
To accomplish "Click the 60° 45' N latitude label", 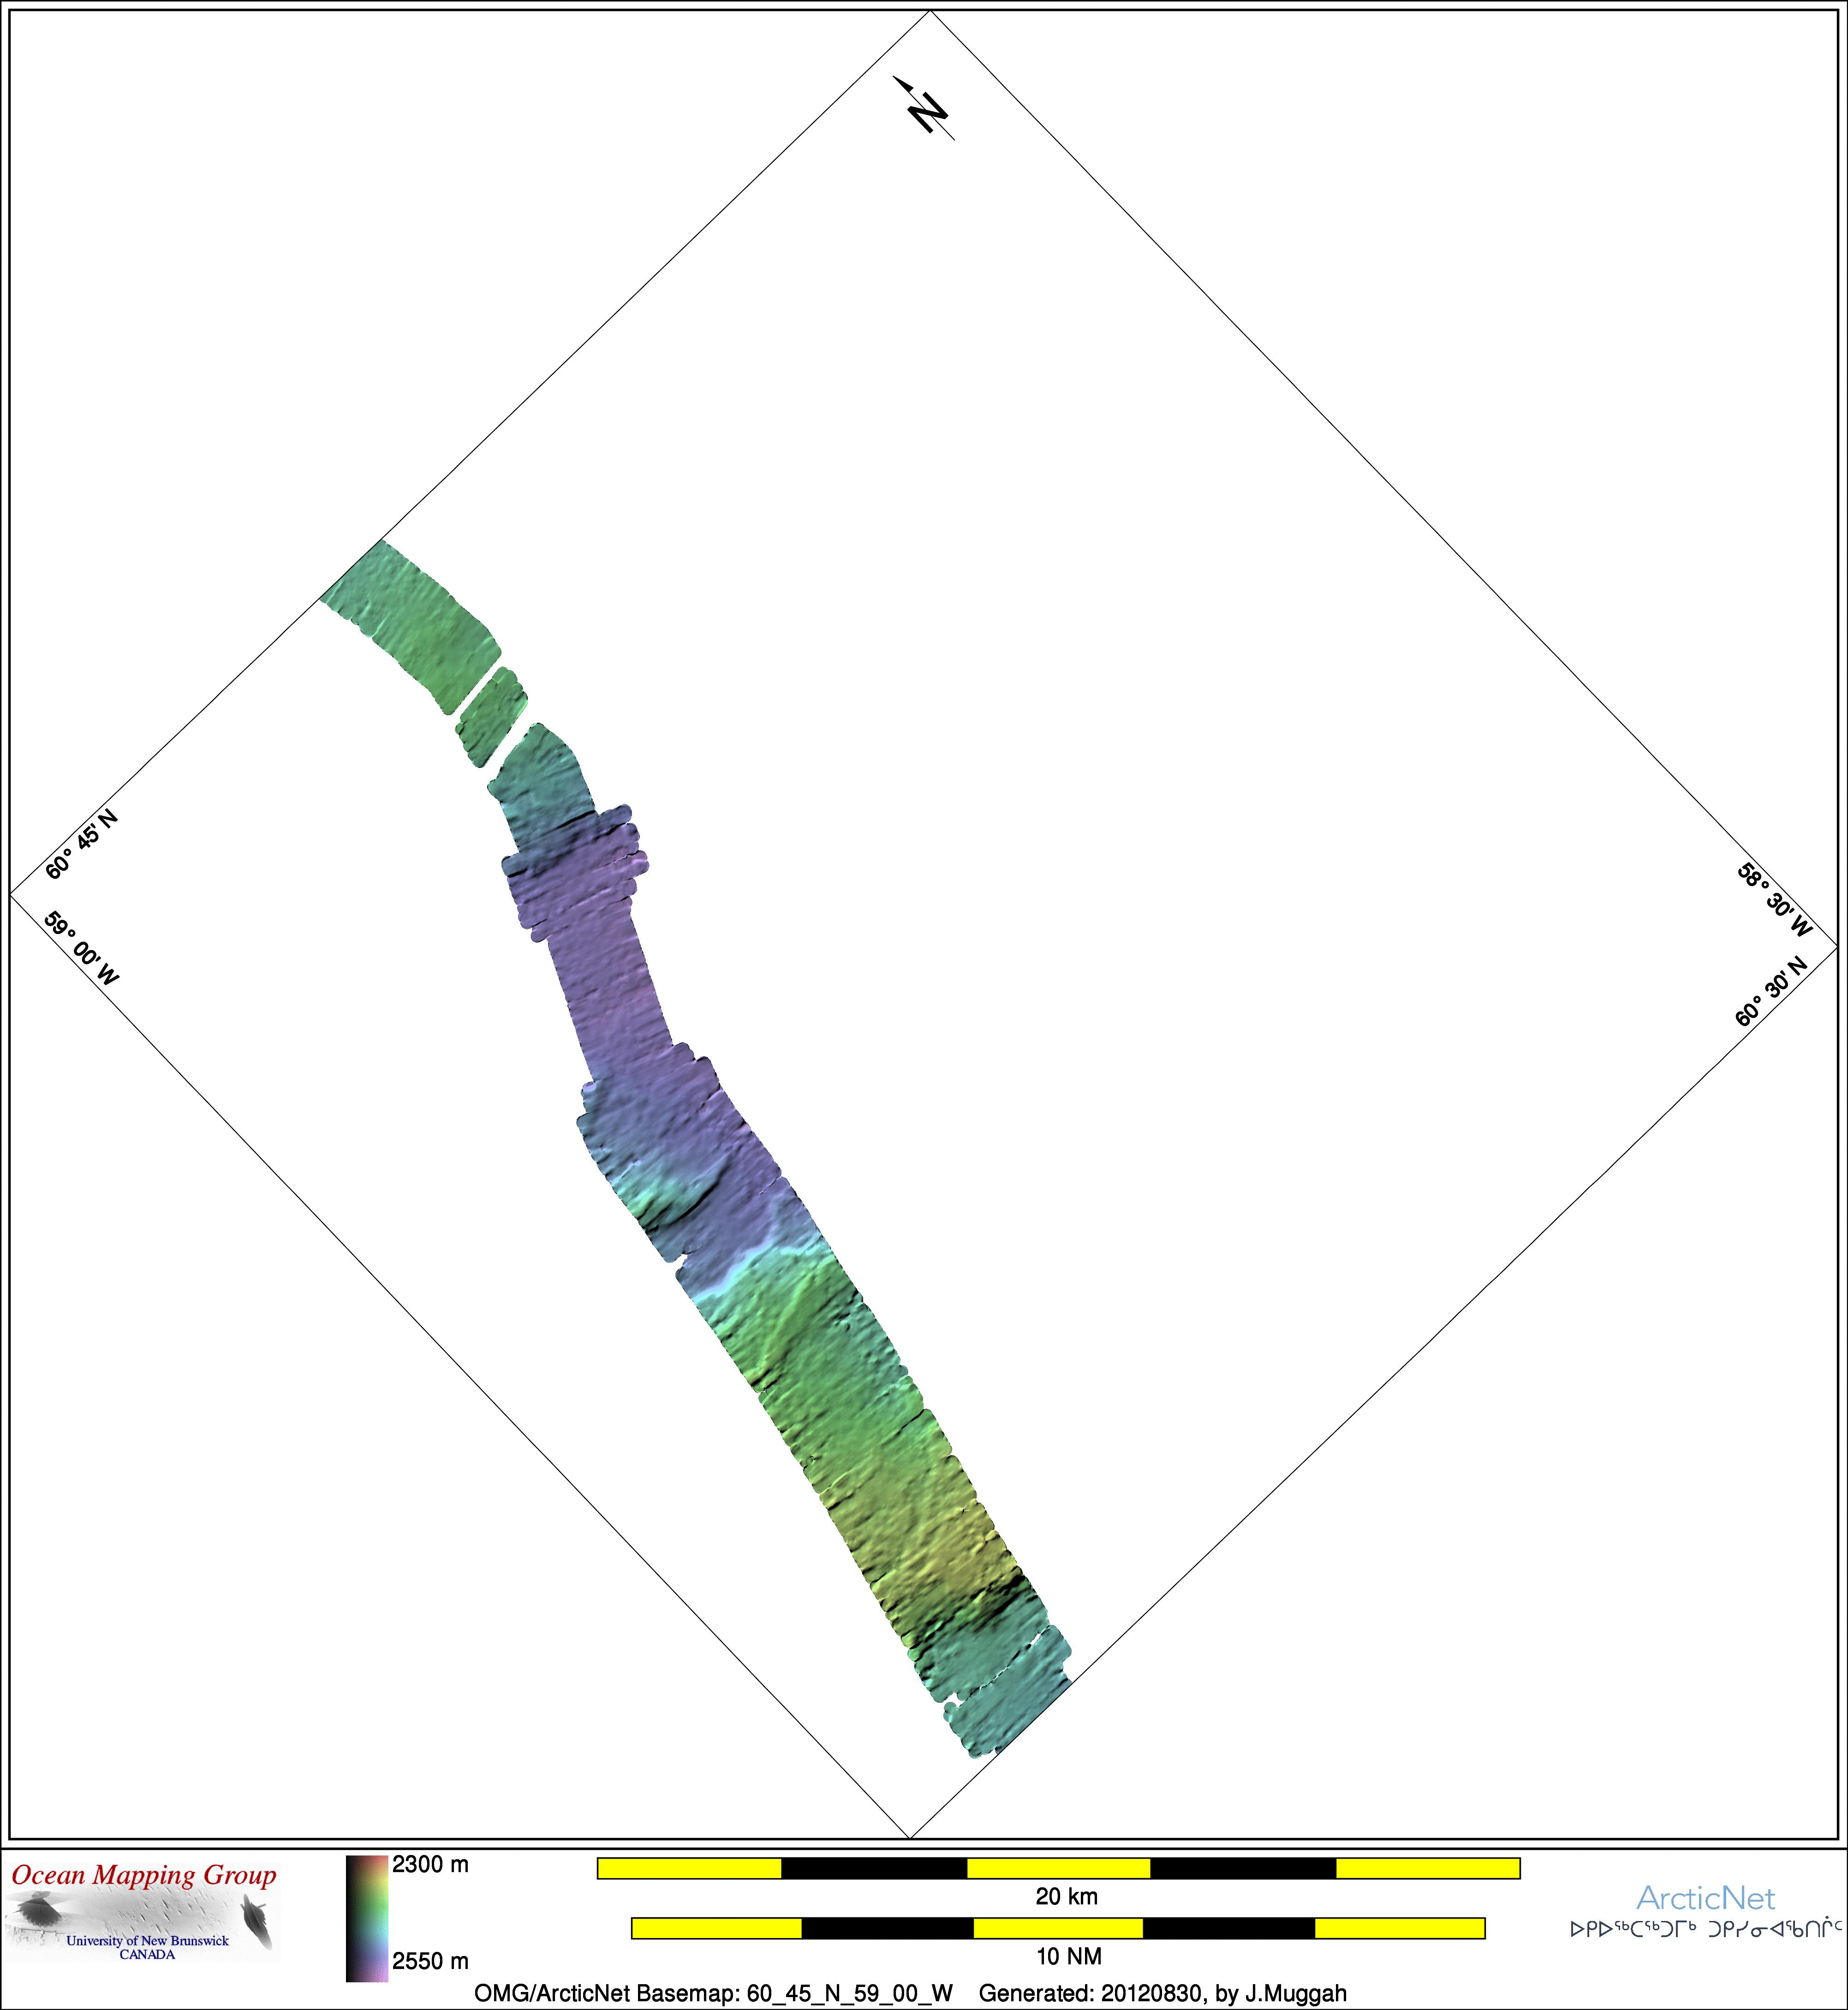I will [x=82, y=844].
